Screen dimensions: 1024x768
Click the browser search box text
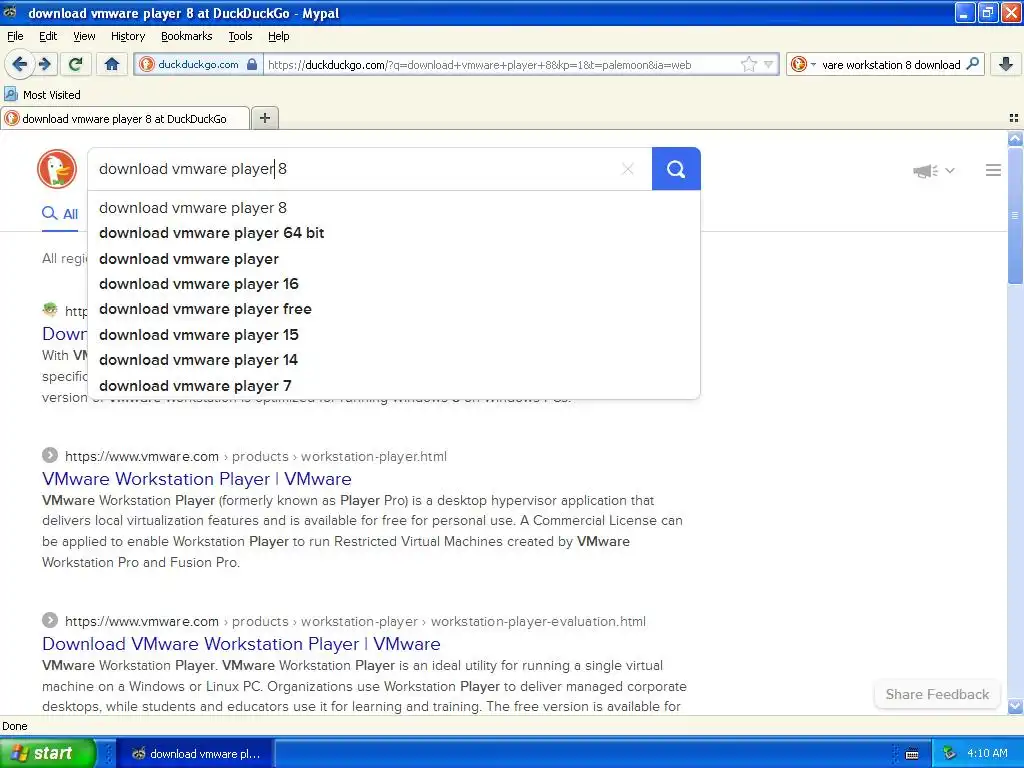click(x=891, y=65)
